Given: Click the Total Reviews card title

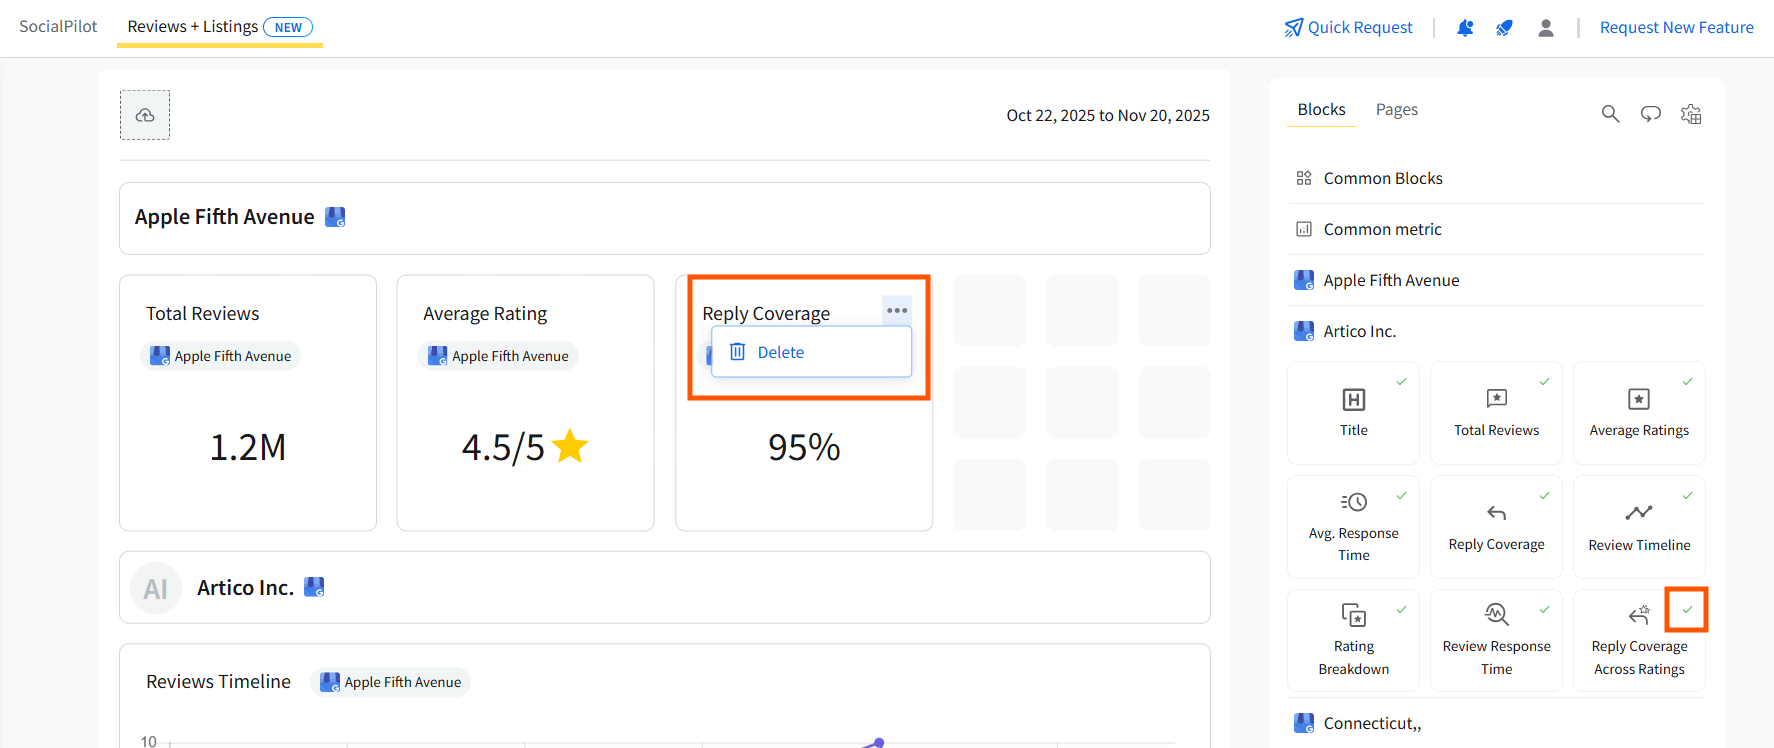Looking at the screenshot, I should [x=202, y=314].
